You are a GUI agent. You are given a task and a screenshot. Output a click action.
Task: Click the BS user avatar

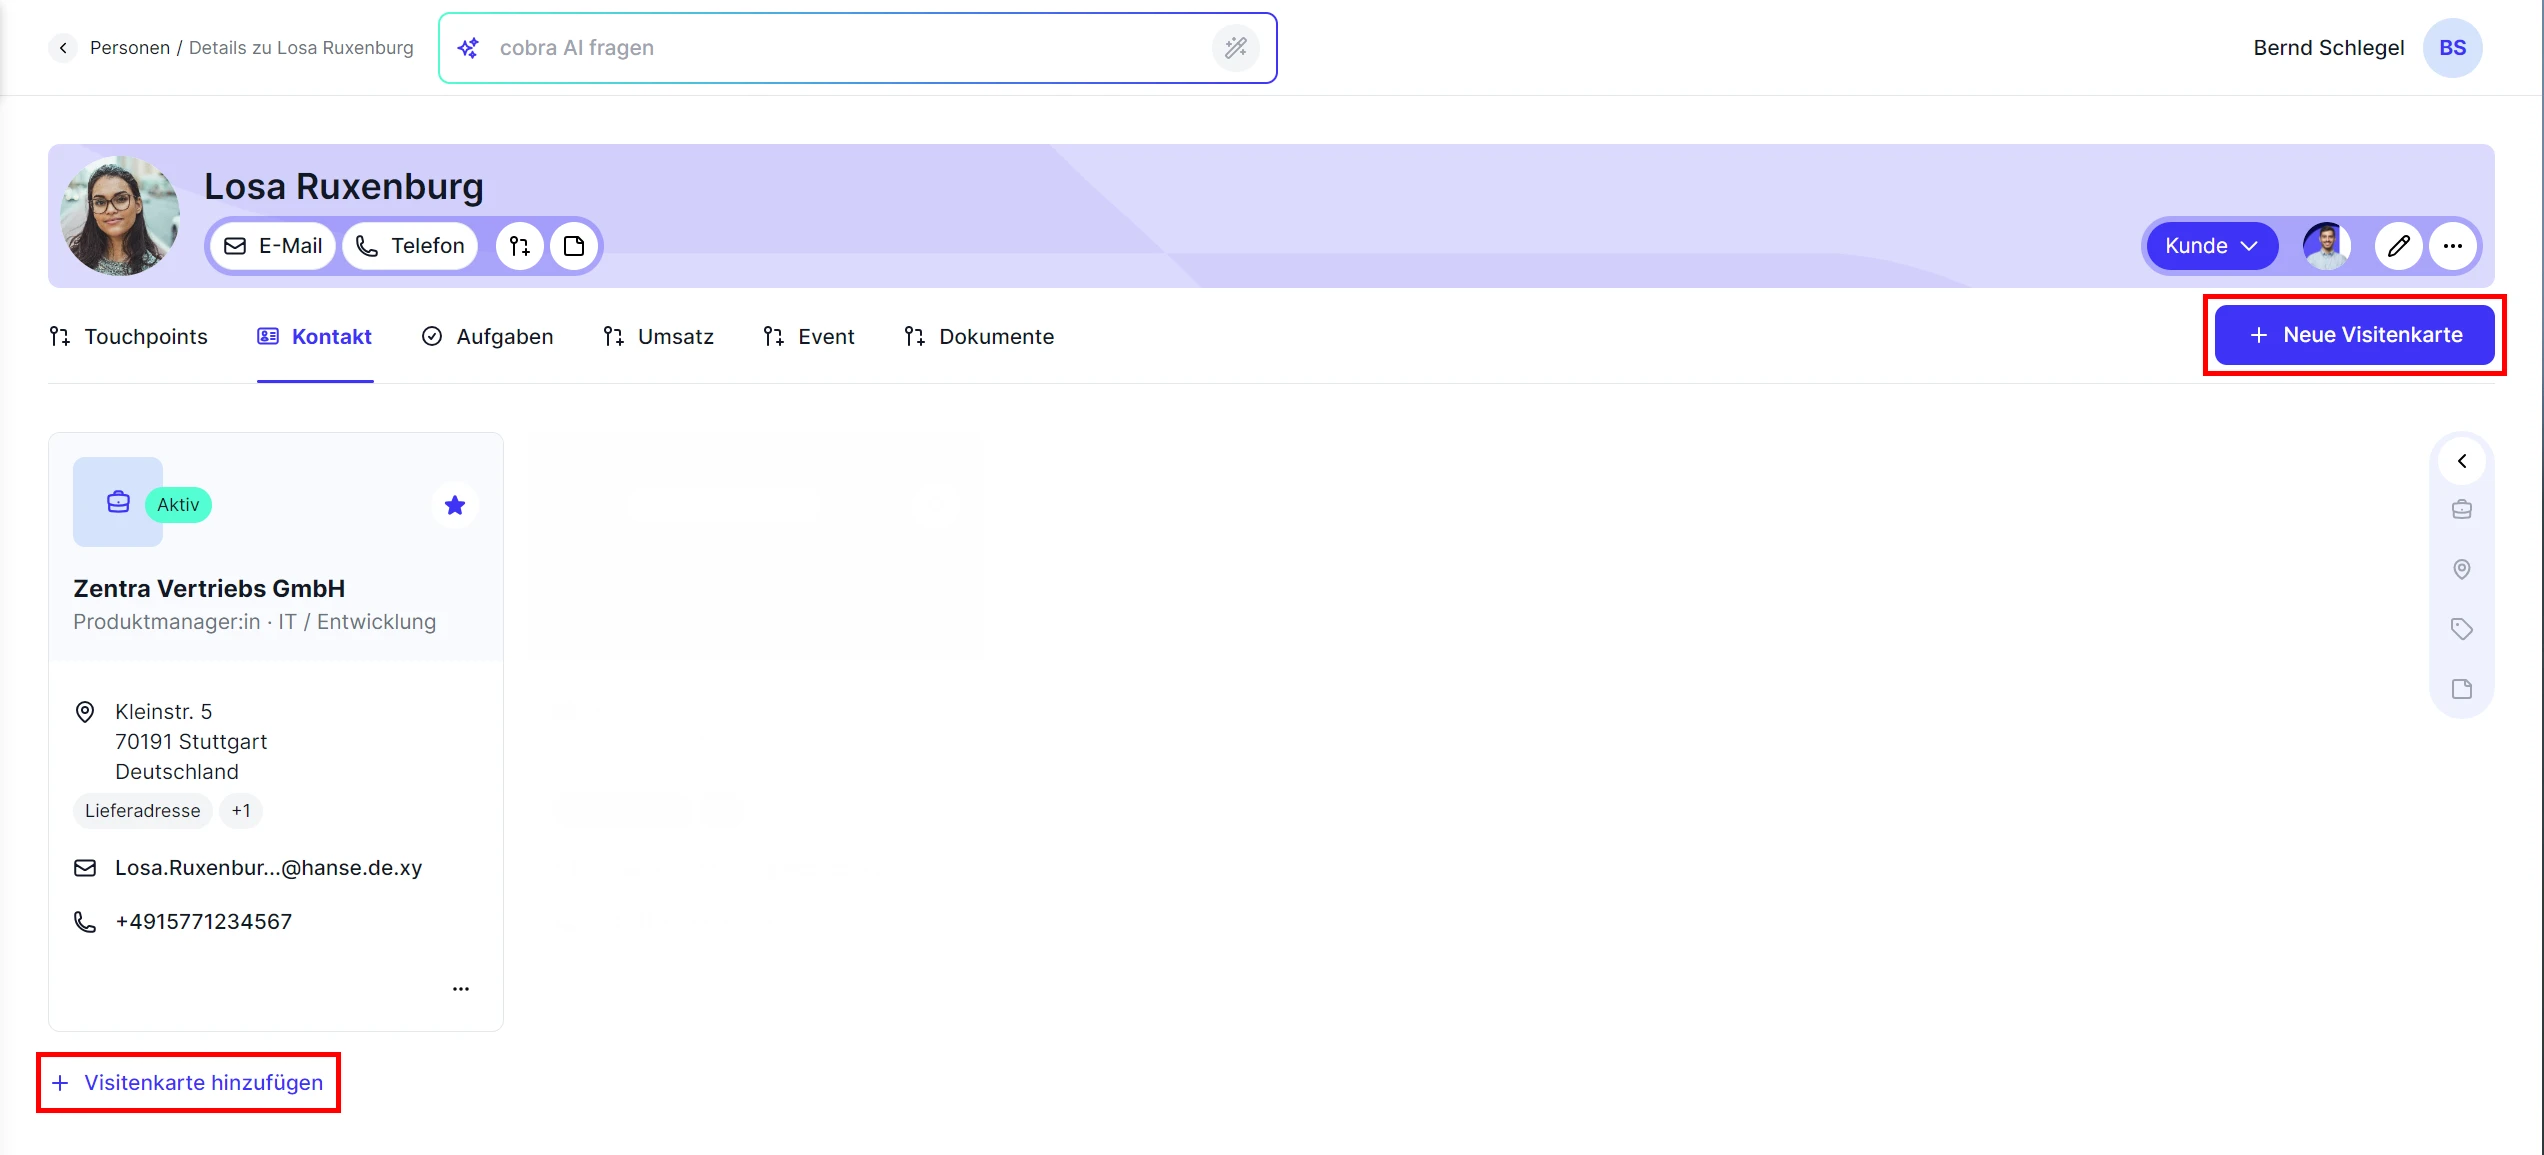coord(2452,48)
